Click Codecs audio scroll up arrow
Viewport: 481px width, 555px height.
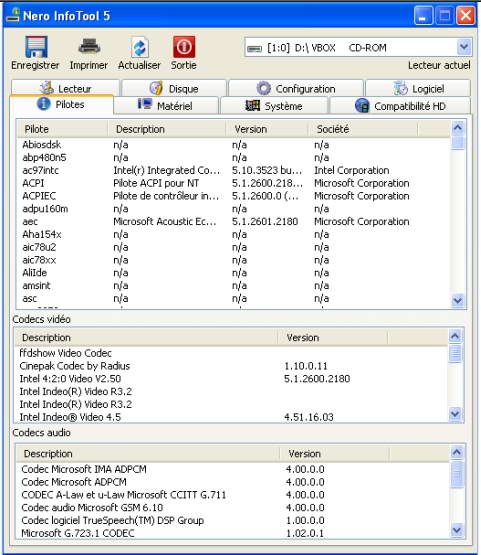click(x=457, y=452)
